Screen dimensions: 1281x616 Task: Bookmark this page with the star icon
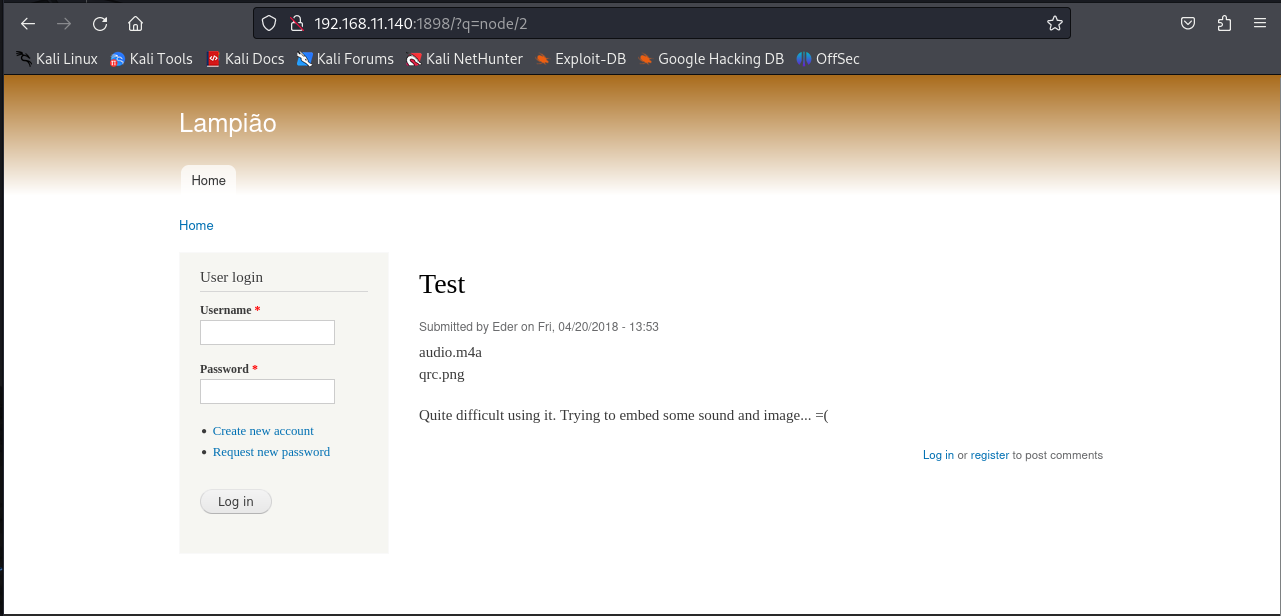tap(1054, 23)
